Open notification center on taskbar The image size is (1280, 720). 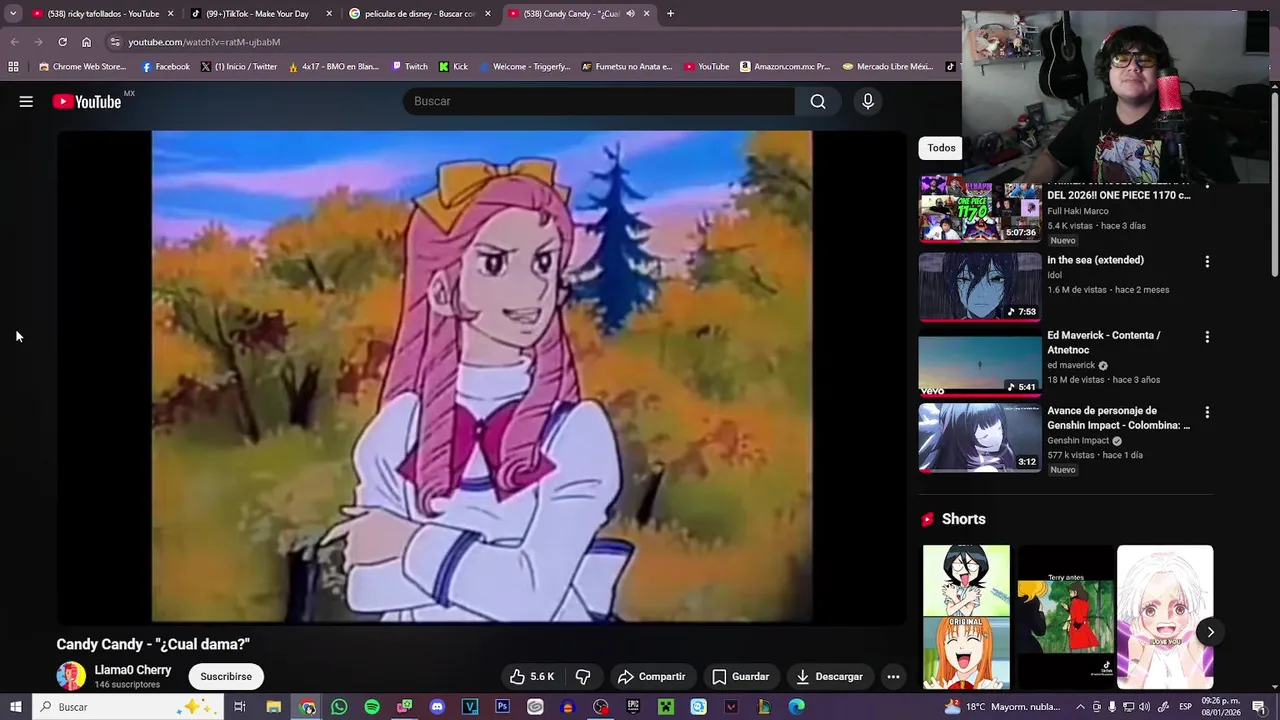pos(1258,707)
